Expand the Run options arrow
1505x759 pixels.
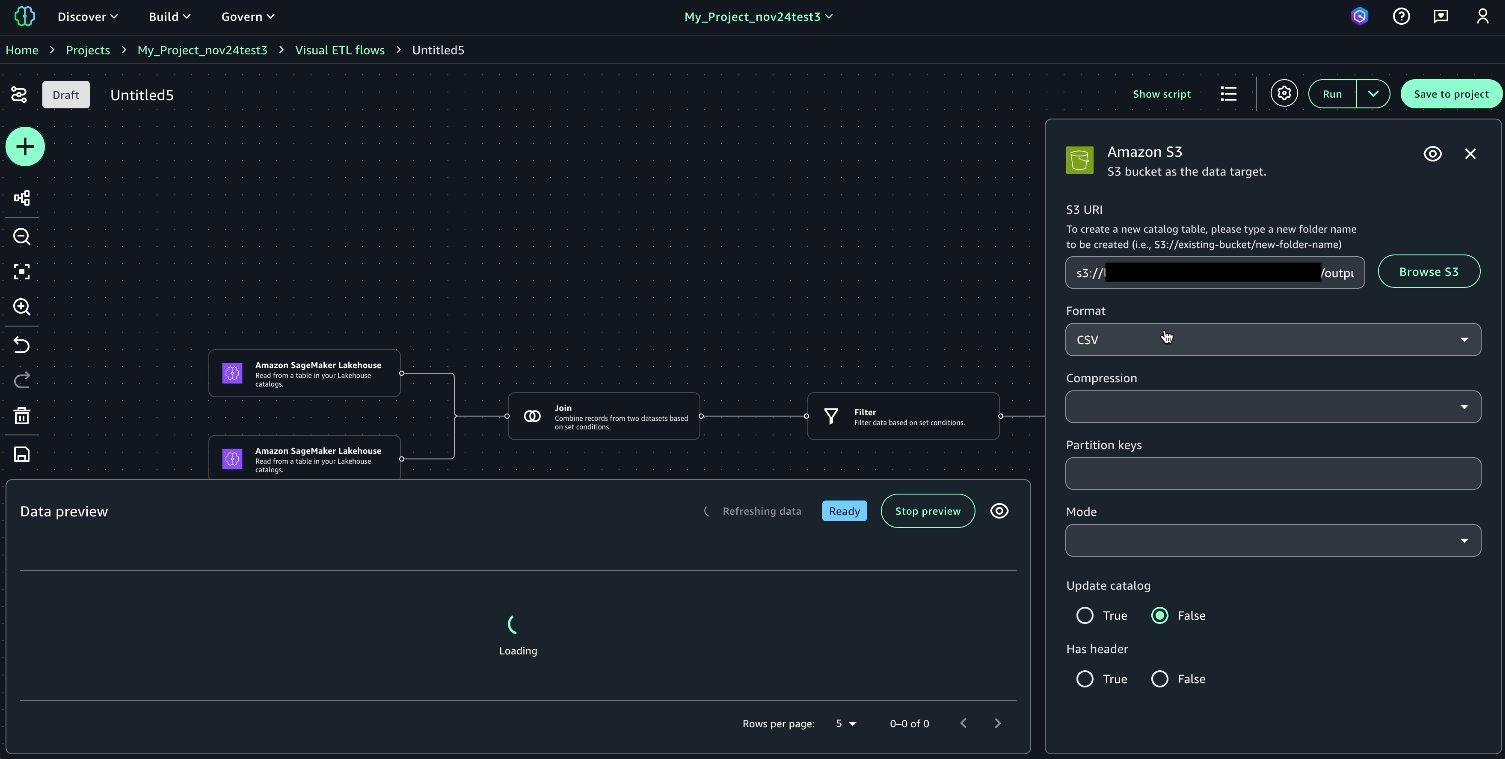pyautogui.click(x=1373, y=94)
